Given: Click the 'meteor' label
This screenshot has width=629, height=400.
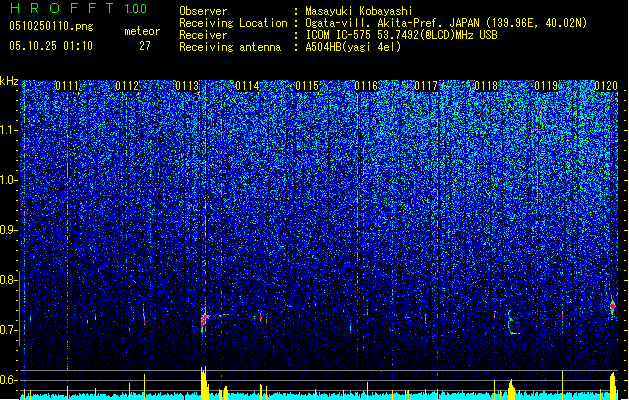Looking at the screenshot, I should click(x=142, y=31).
